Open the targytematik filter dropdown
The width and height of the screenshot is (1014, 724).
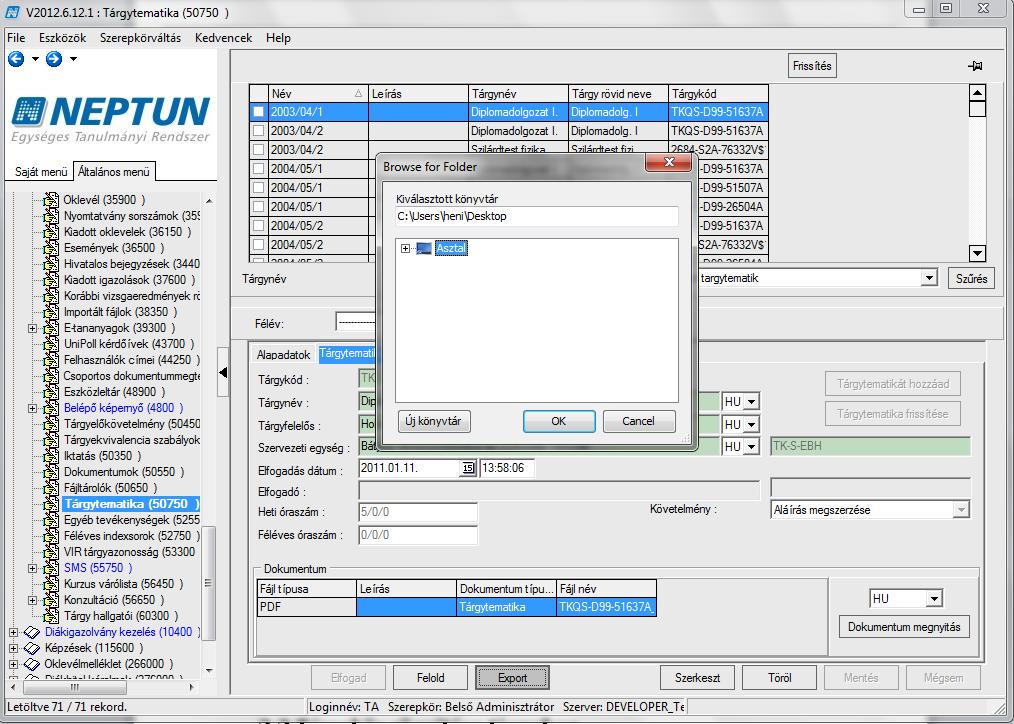(x=929, y=278)
